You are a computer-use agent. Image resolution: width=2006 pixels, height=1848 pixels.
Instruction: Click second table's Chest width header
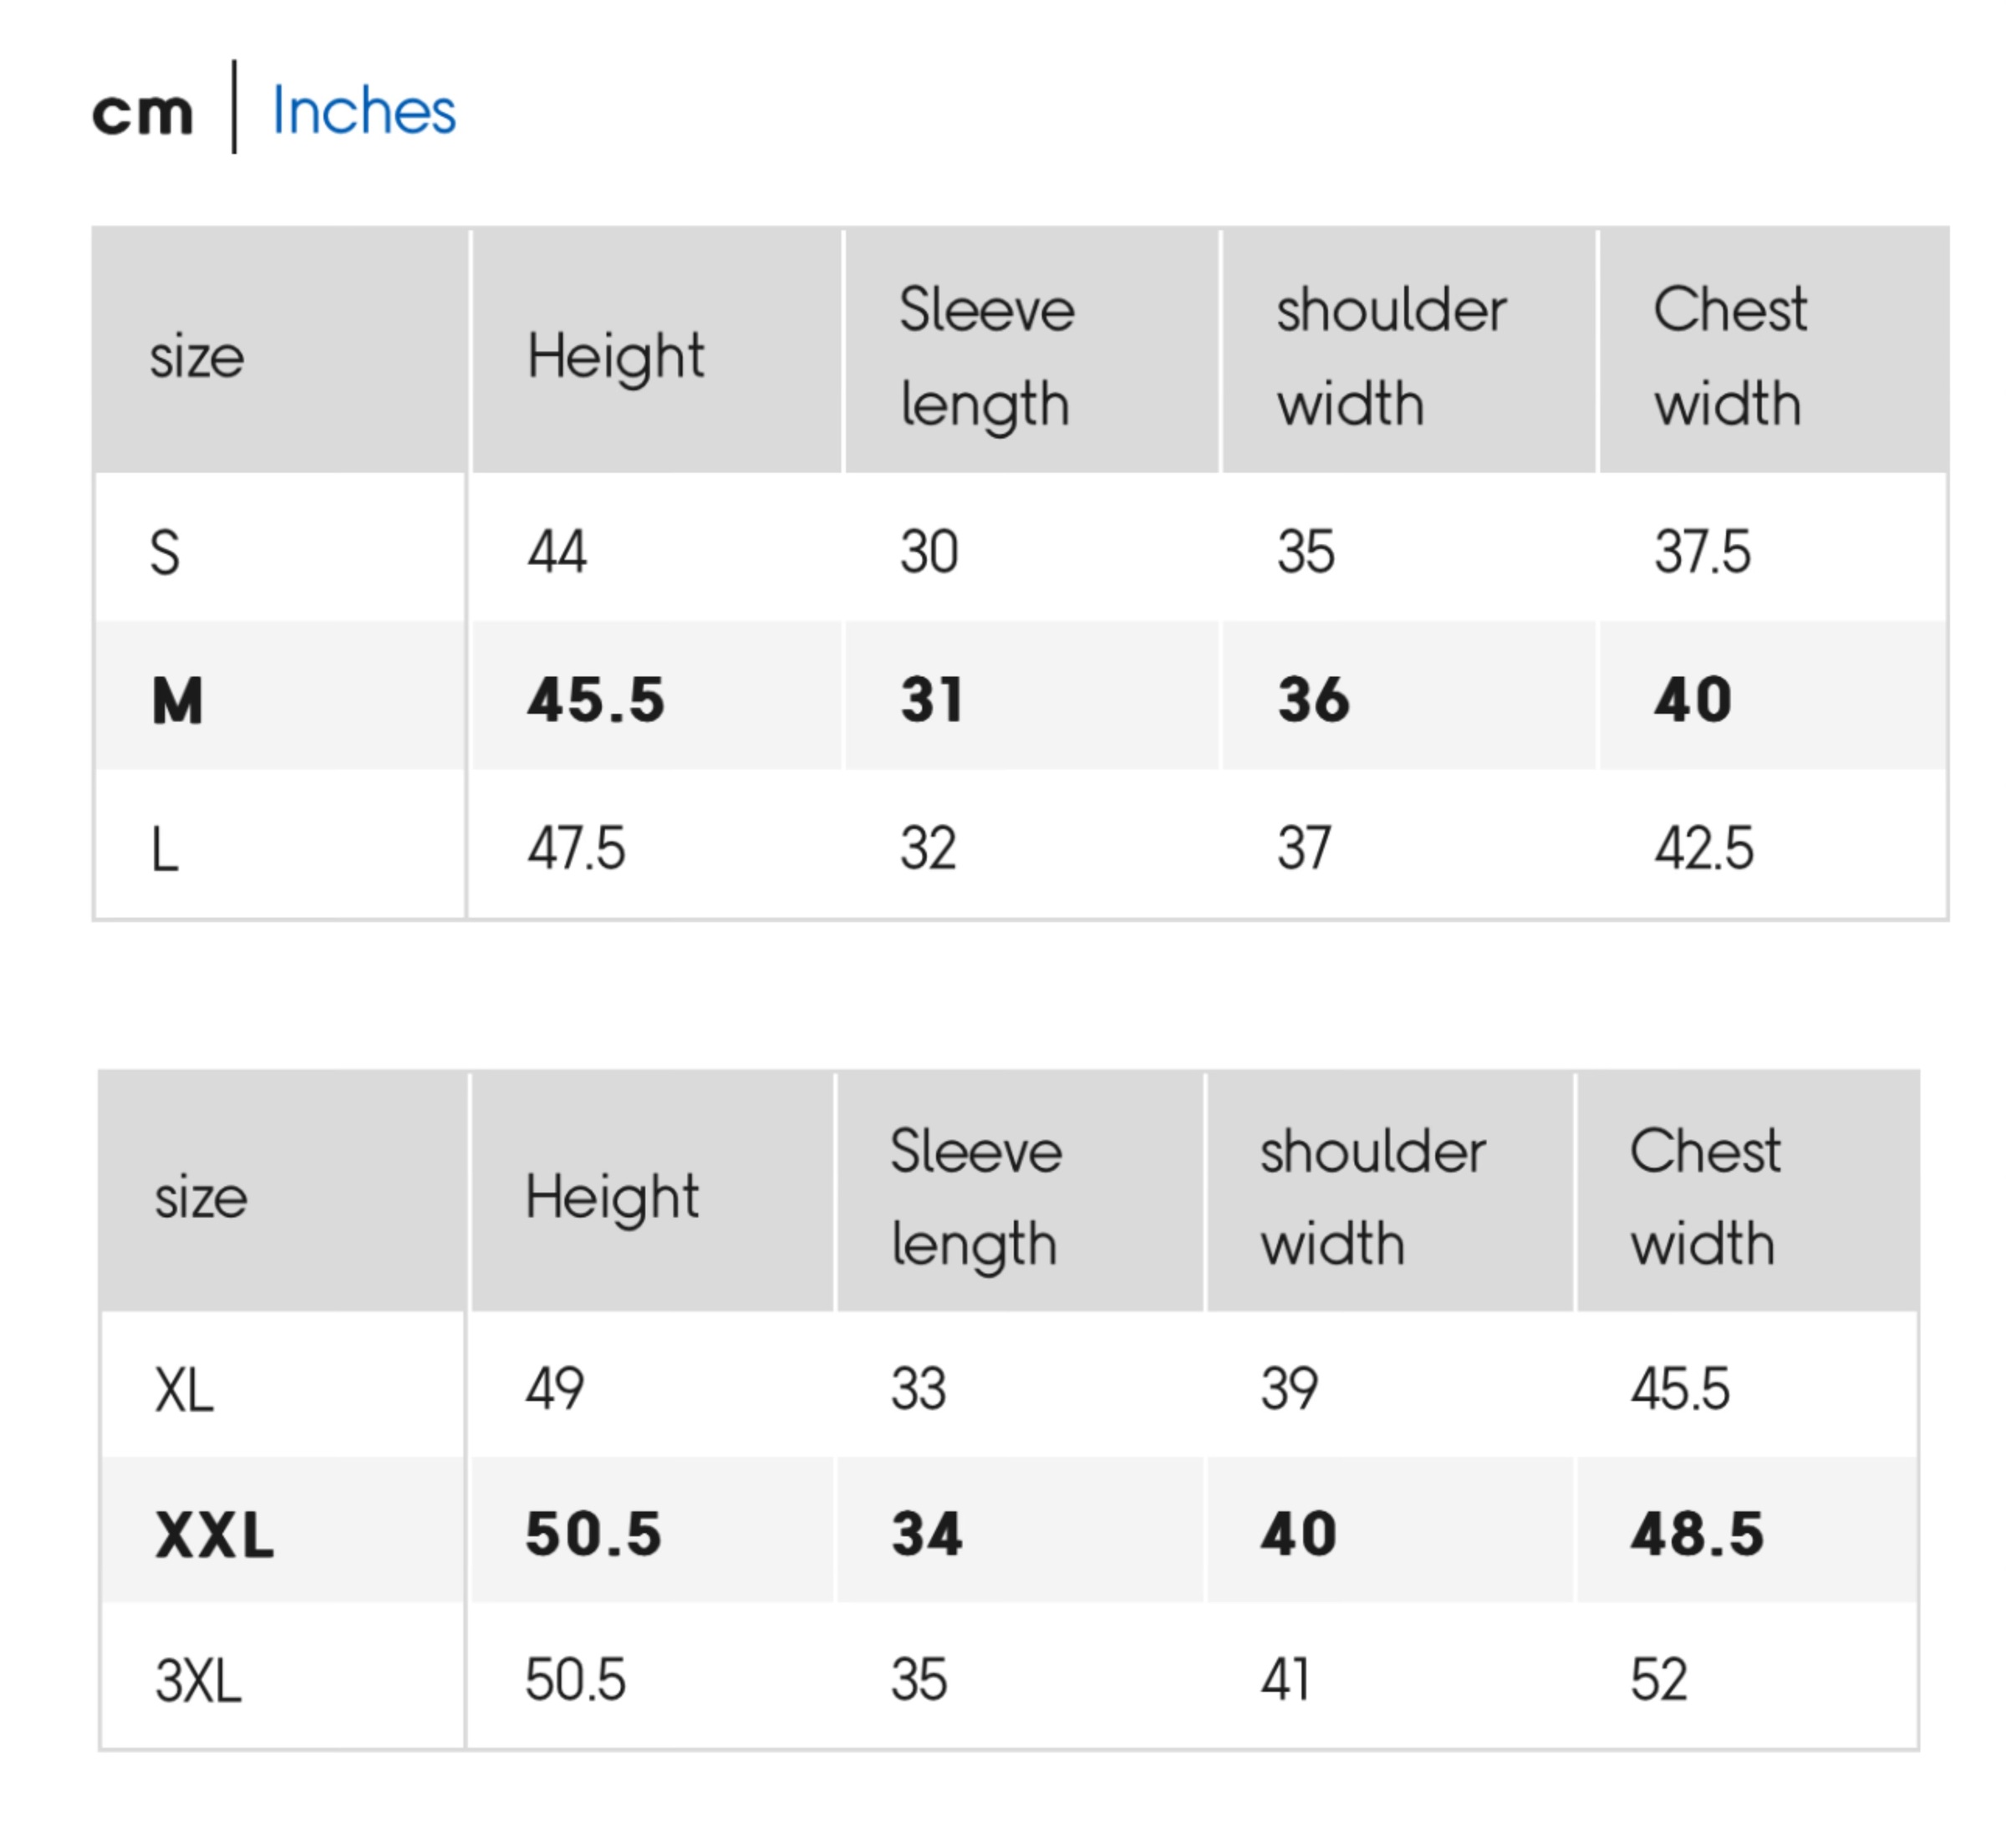[1705, 1198]
